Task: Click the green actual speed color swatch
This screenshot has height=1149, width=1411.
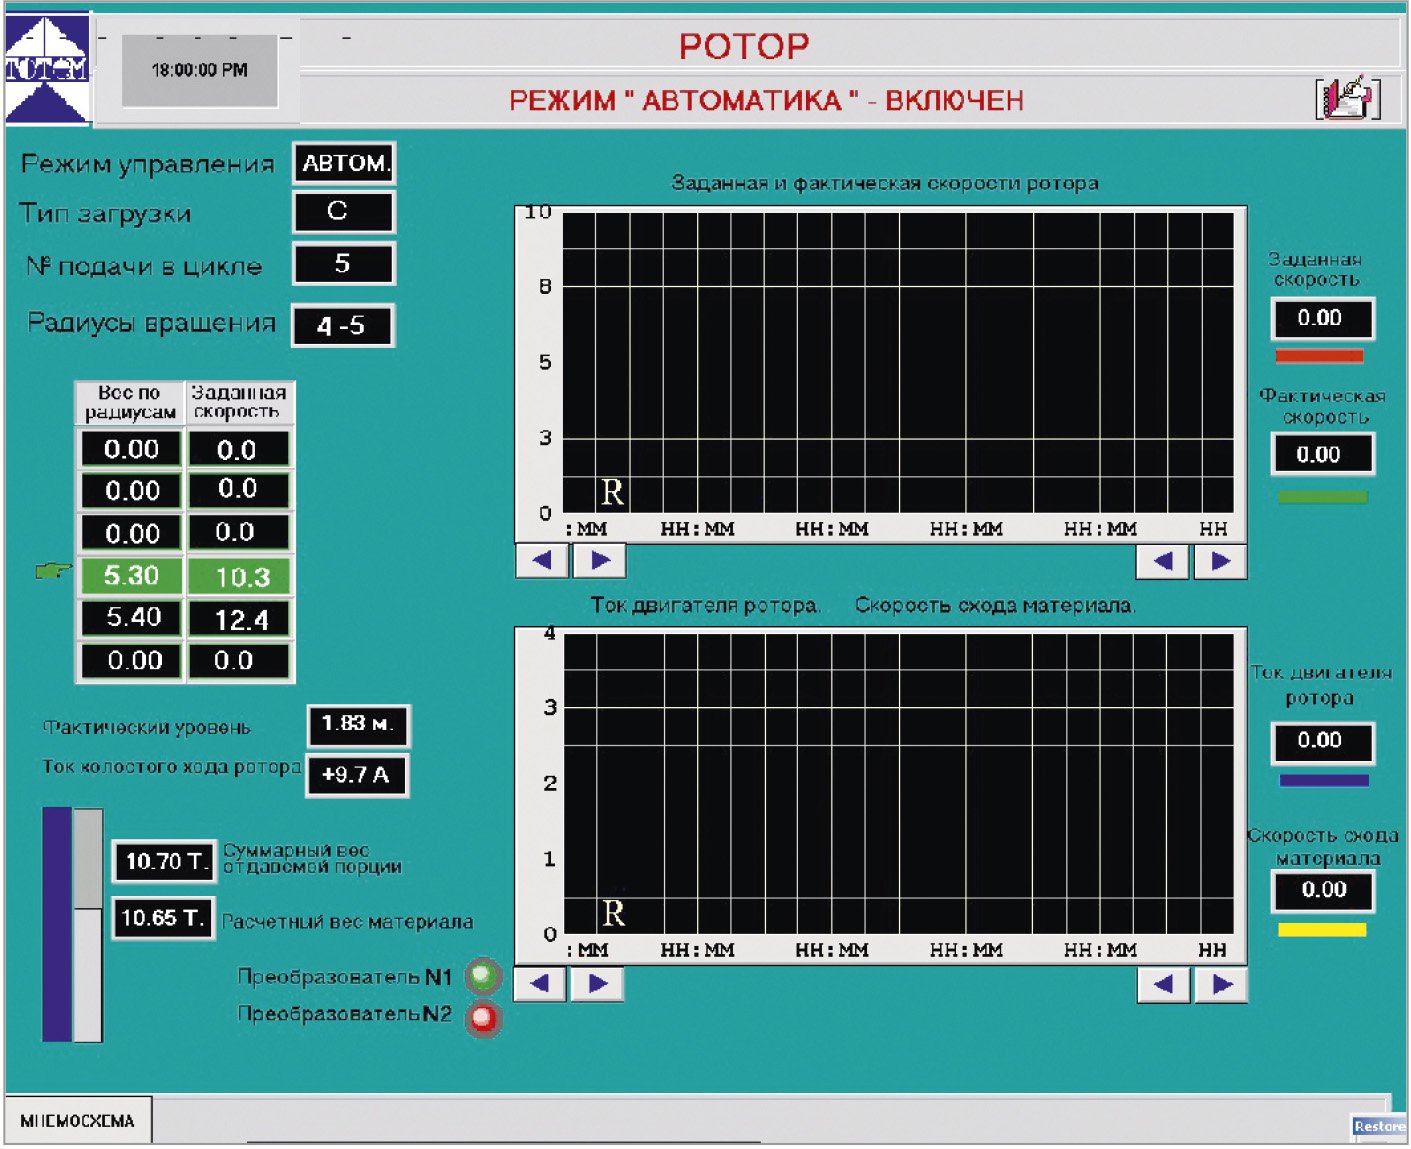Action: point(1322,497)
